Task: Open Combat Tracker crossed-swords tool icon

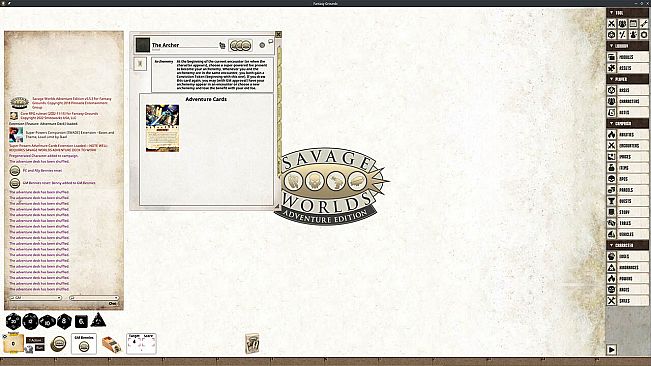Action: coord(612,24)
